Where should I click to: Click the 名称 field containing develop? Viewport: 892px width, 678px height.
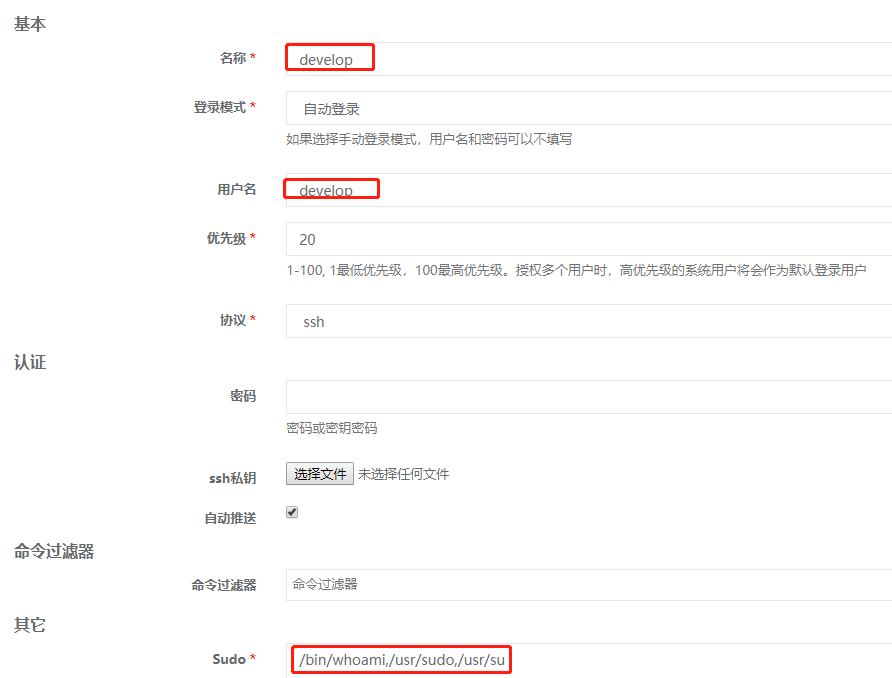(x=589, y=59)
